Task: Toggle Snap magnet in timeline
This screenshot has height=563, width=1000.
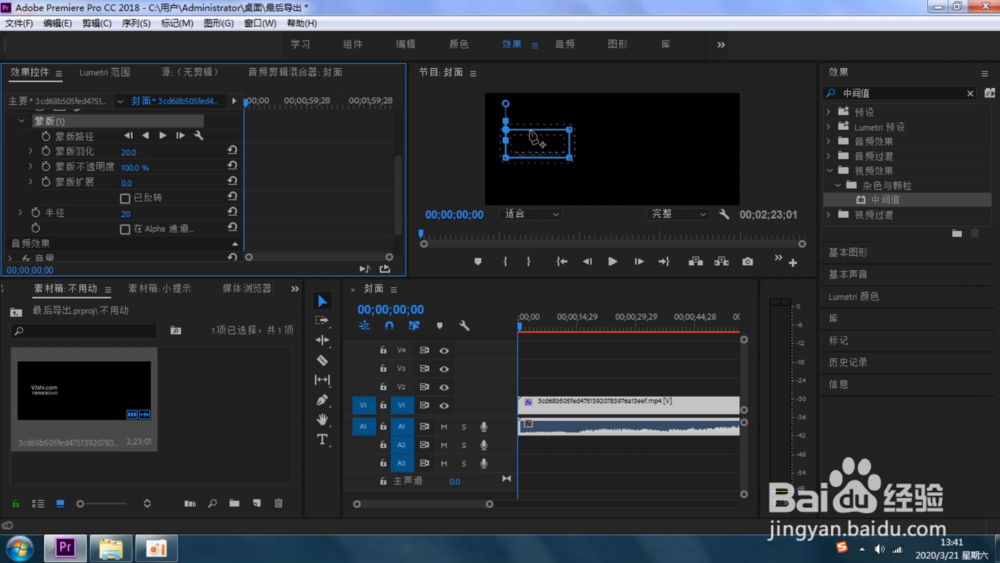Action: pyautogui.click(x=389, y=326)
